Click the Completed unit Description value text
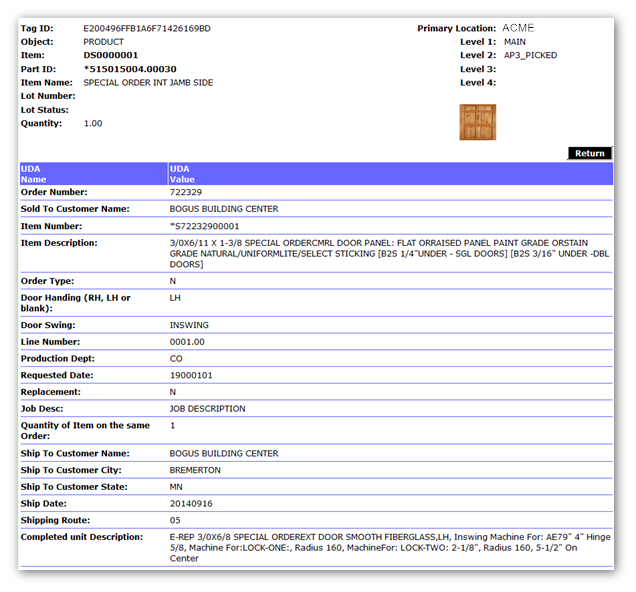 [x=390, y=547]
